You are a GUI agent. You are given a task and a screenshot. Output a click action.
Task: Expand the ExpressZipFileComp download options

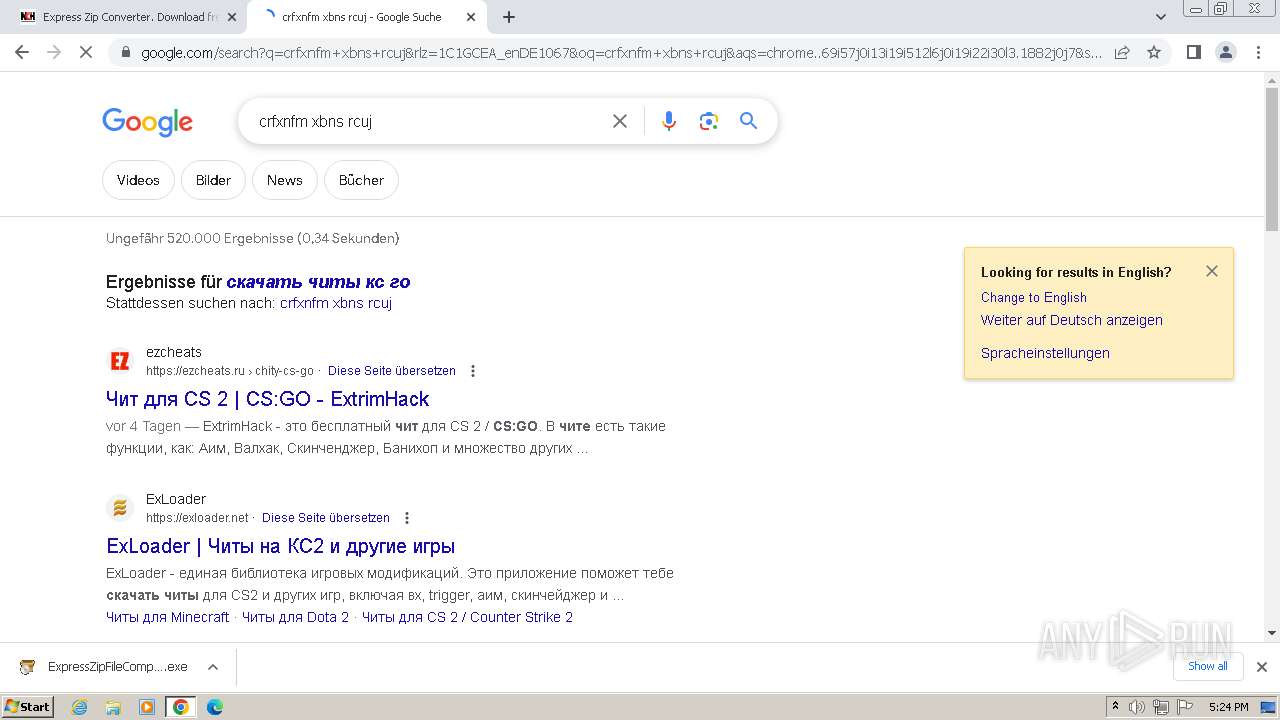pyautogui.click(x=212, y=667)
